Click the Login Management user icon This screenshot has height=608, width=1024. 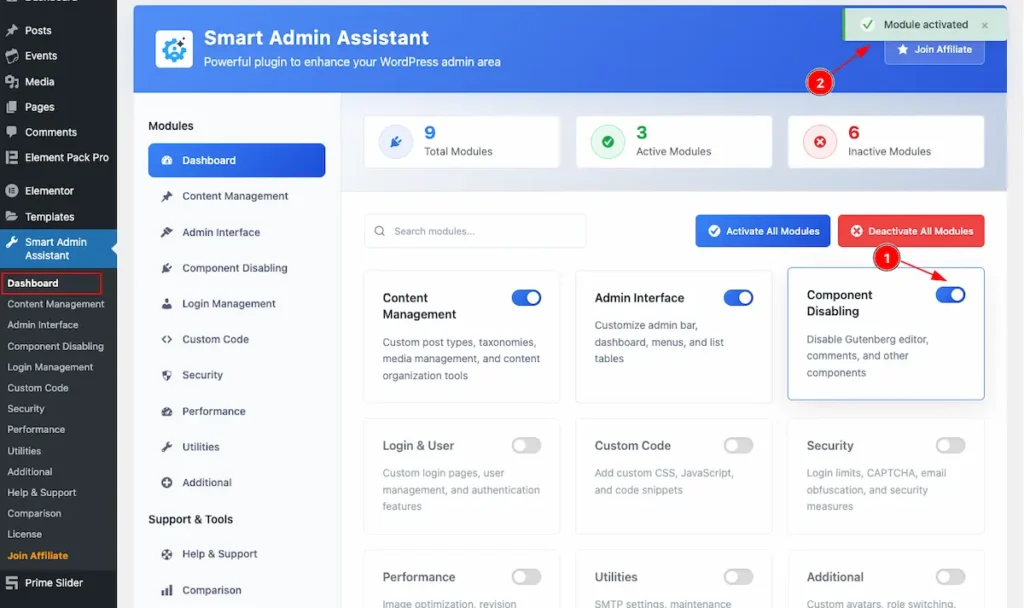pyautogui.click(x=167, y=304)
